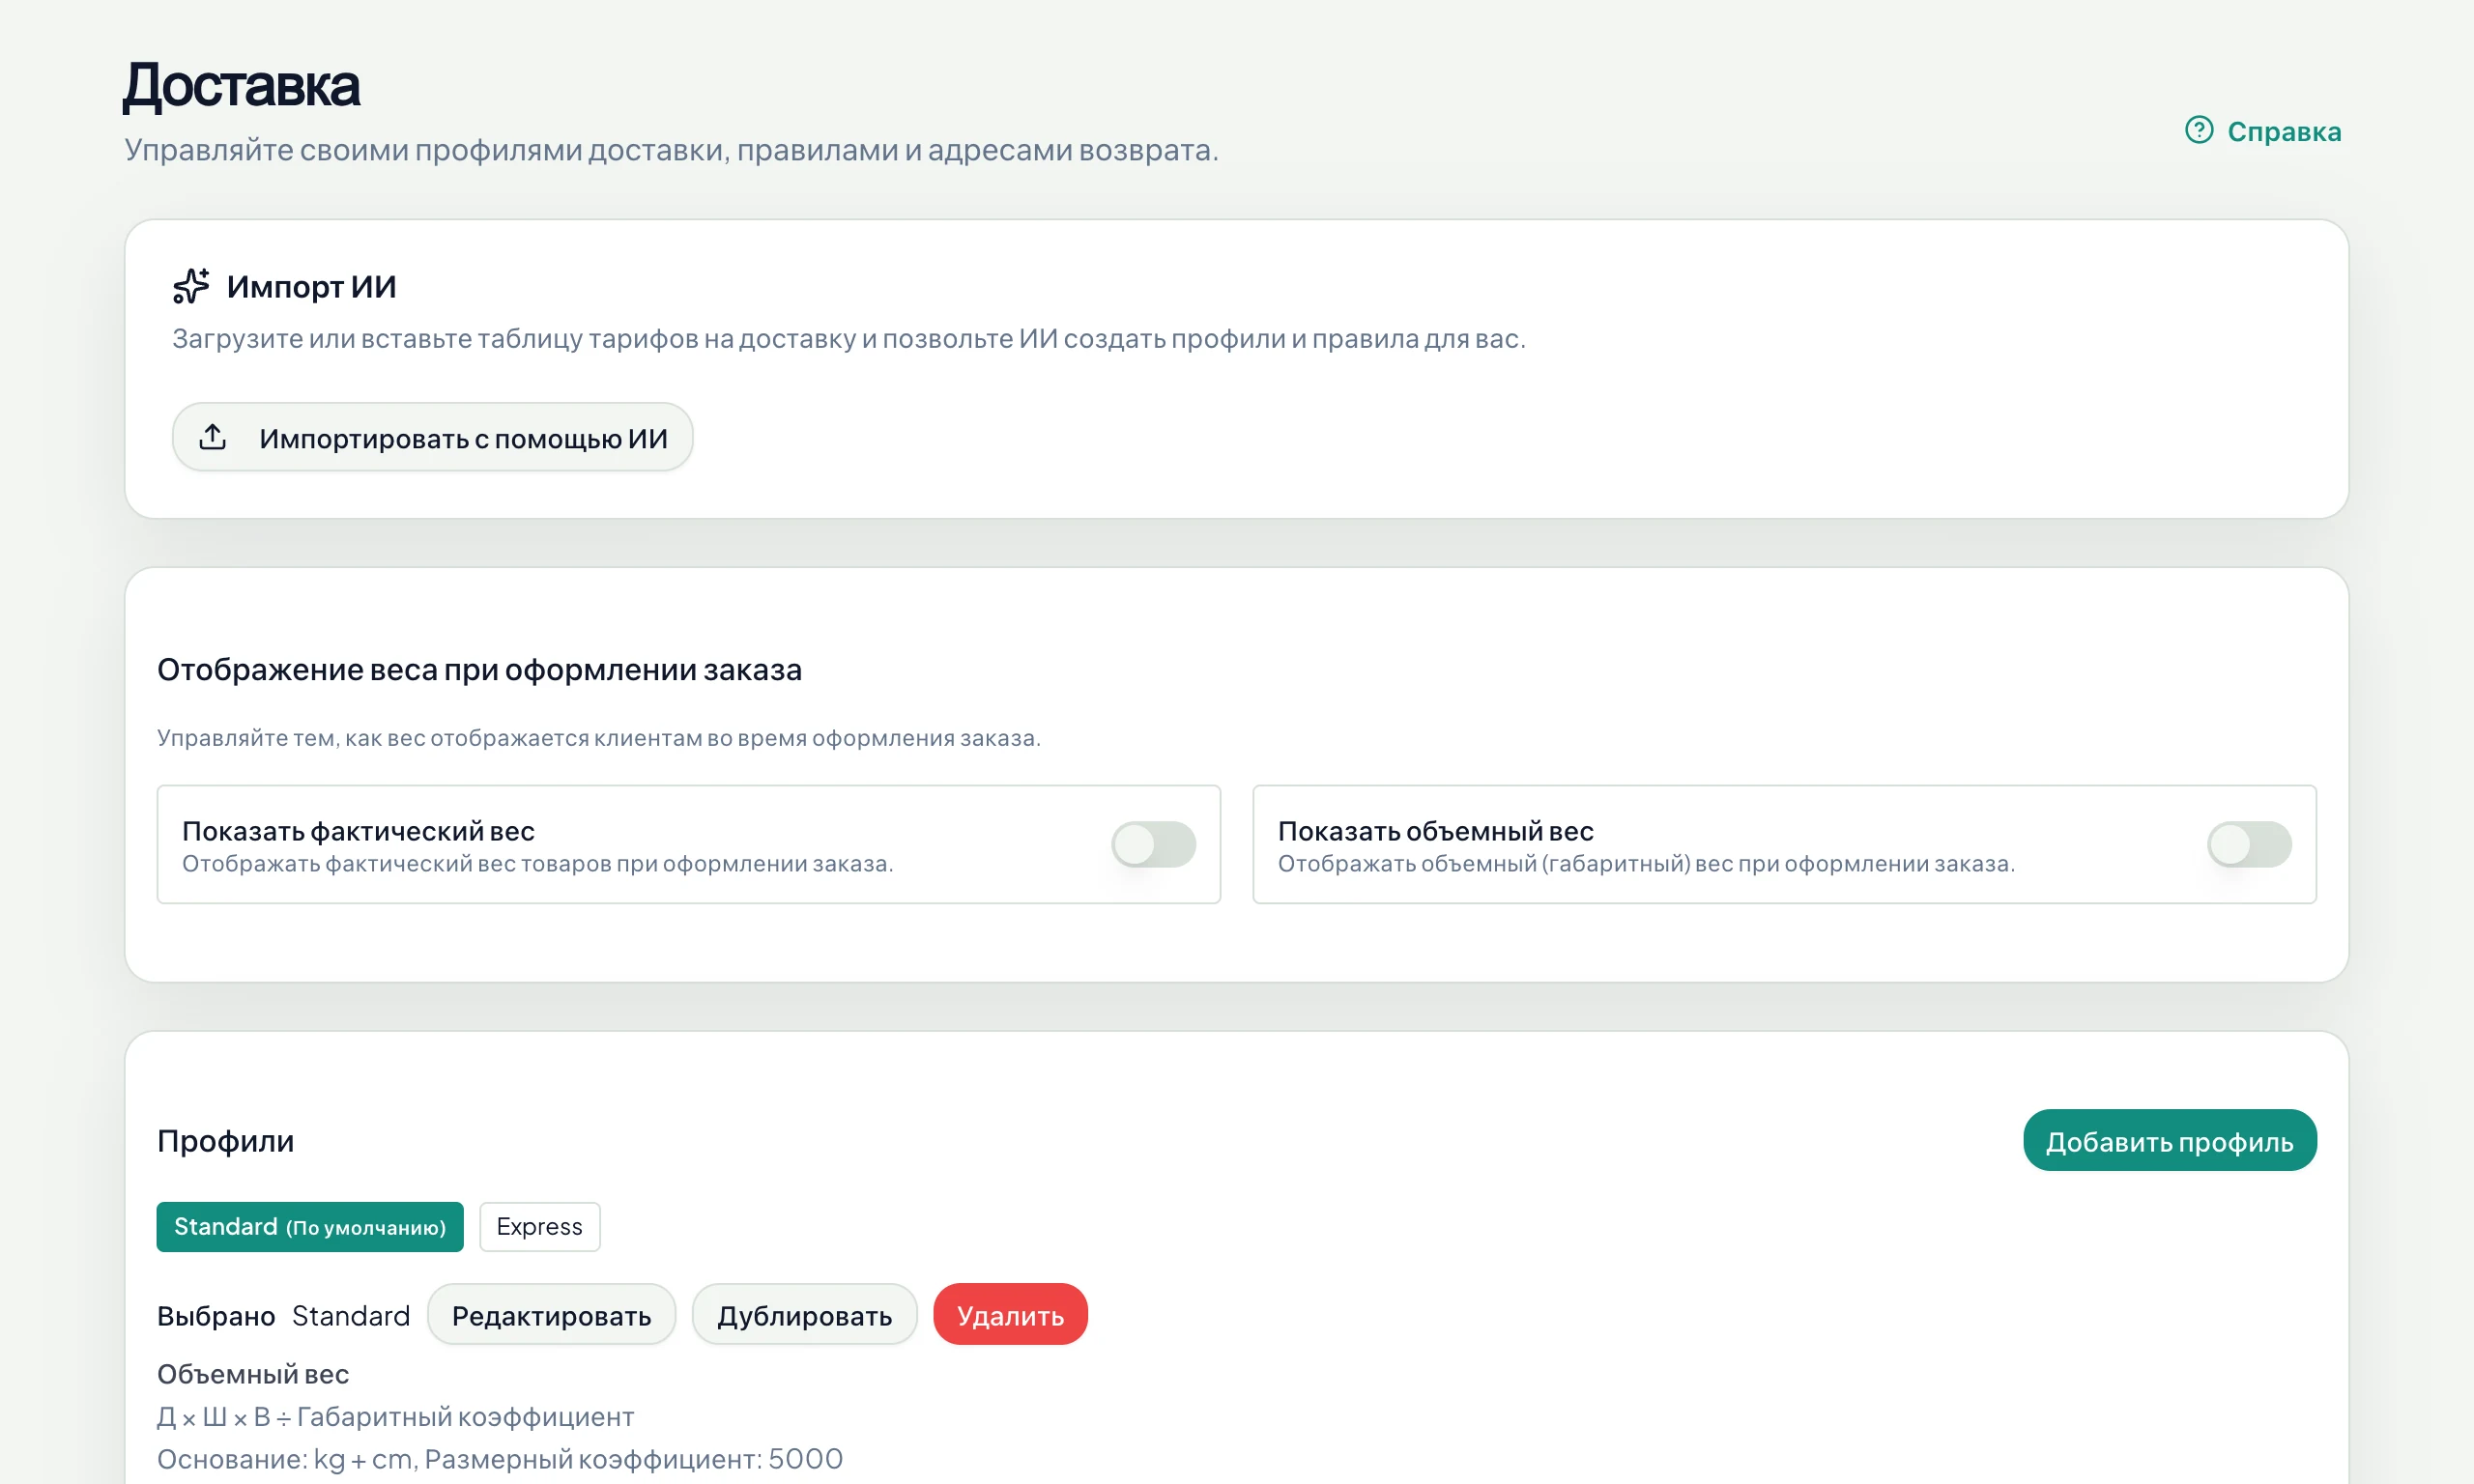Click the Выбрано Standard label
Image resolution: width=2474 pixels, height=1484 pixels.
(x=284, y=1315)
